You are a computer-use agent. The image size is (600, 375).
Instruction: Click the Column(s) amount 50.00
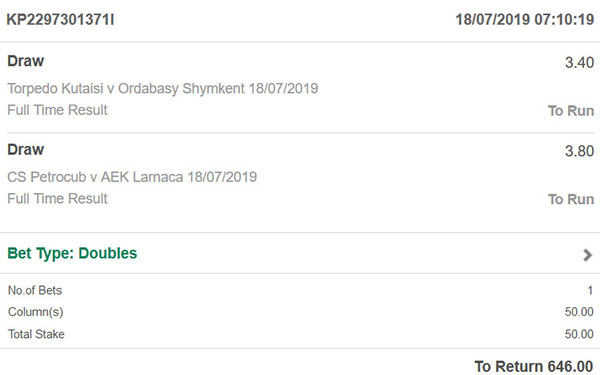click(x=579, y=312)
